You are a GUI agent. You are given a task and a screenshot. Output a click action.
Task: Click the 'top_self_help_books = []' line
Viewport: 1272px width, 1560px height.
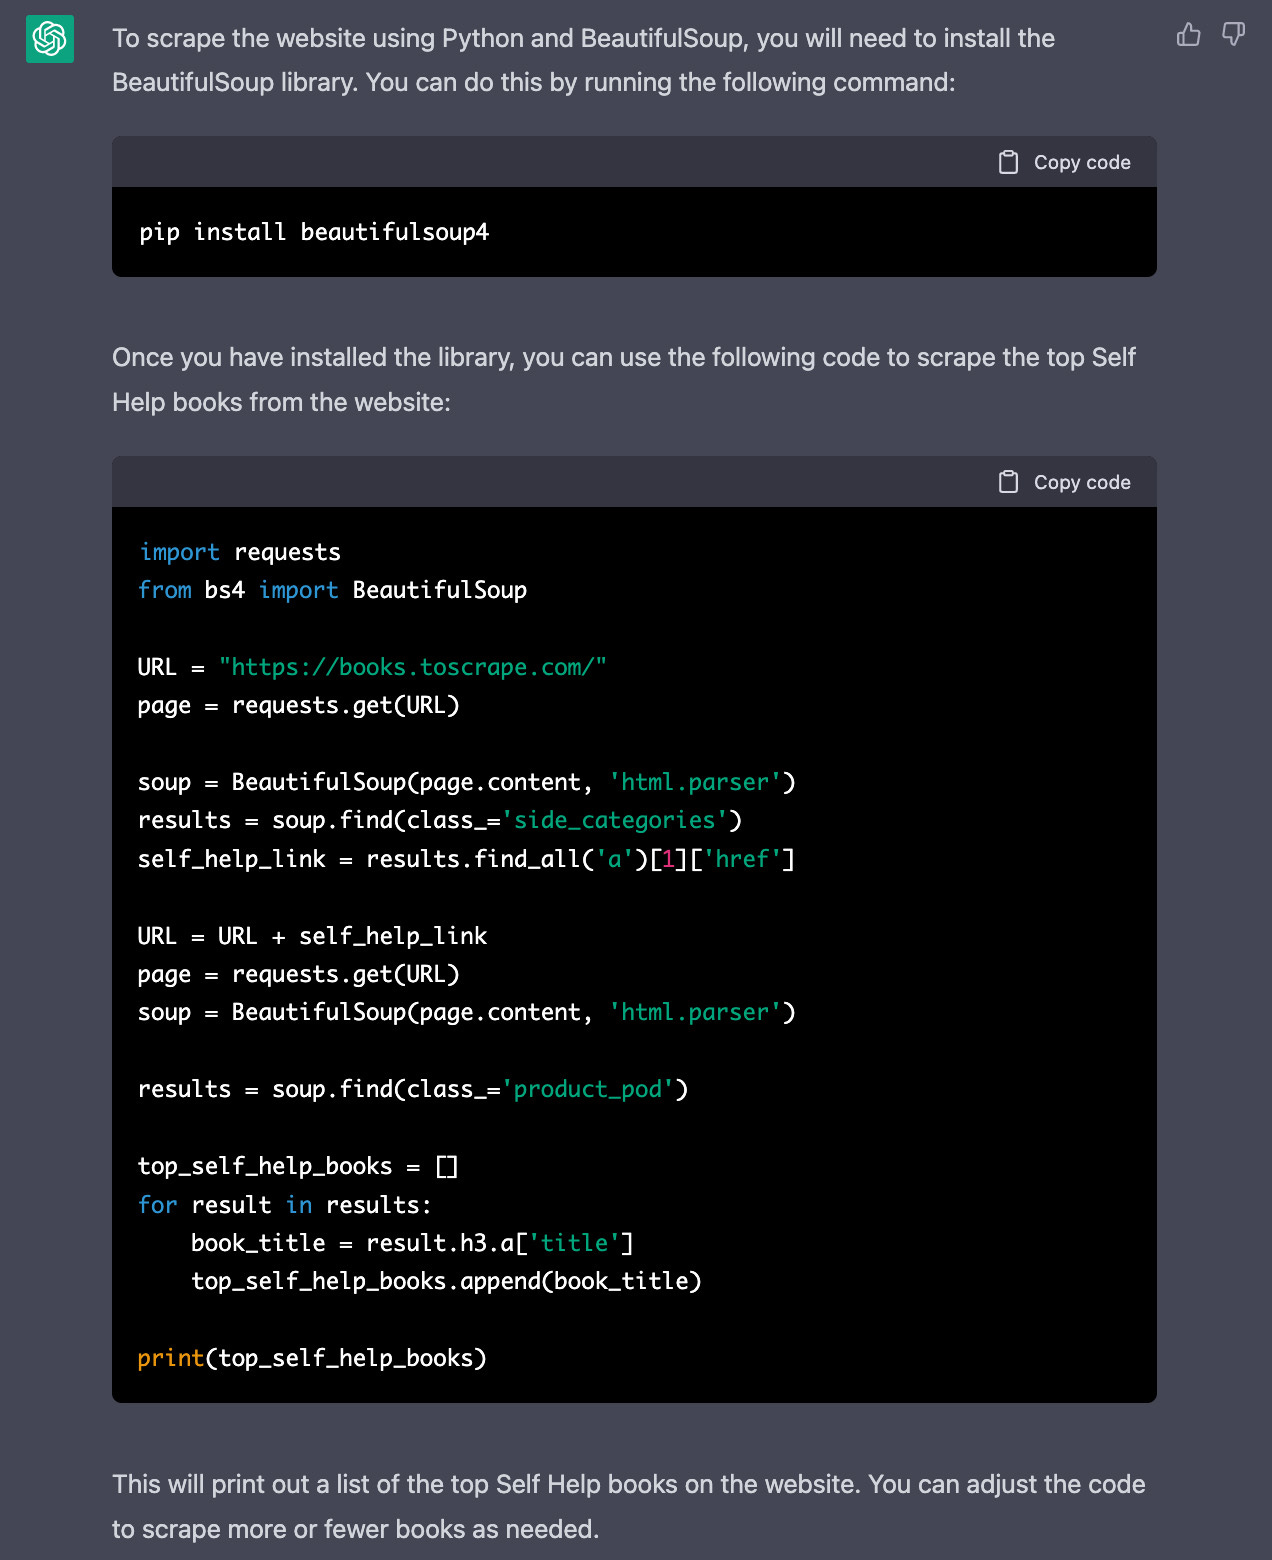[x=298, y=1166]
